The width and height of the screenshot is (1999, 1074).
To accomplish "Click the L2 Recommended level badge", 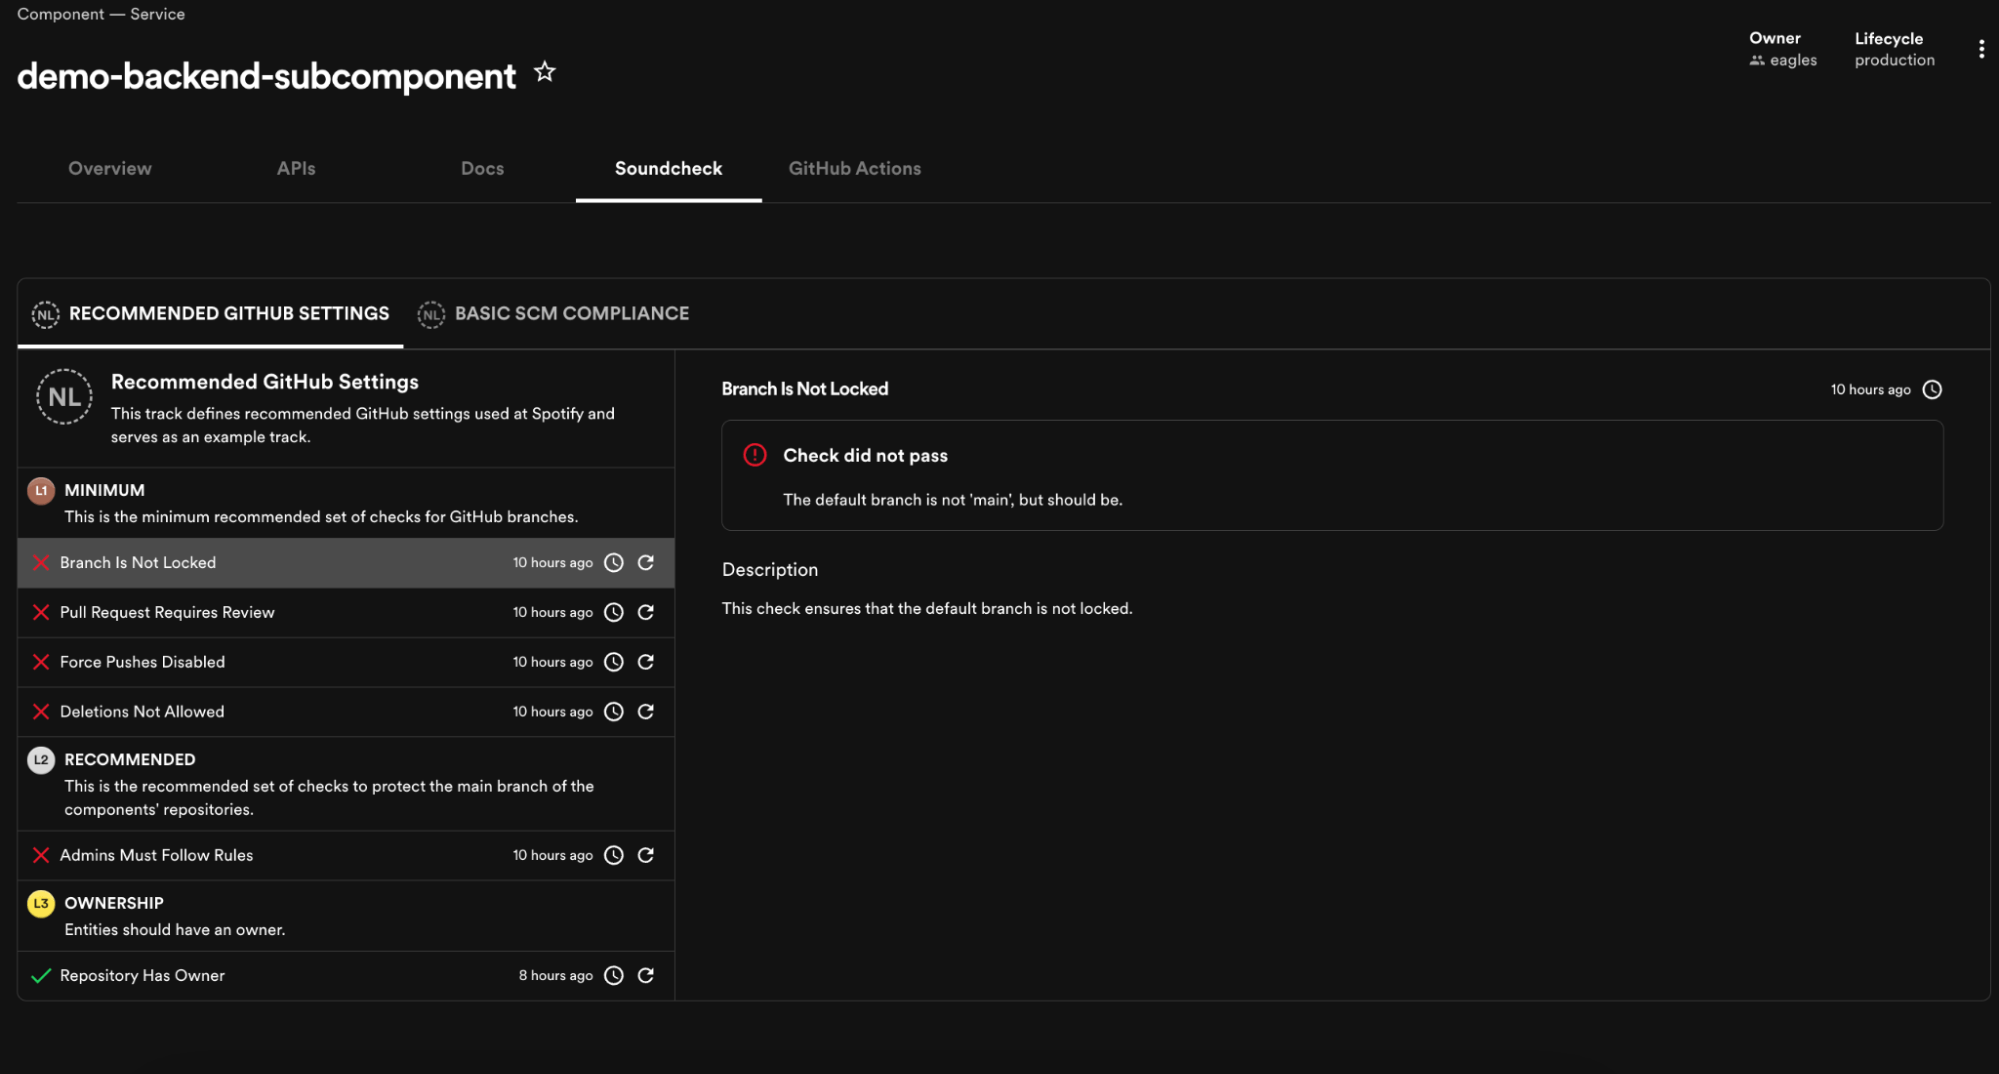I will coord(41,759).
